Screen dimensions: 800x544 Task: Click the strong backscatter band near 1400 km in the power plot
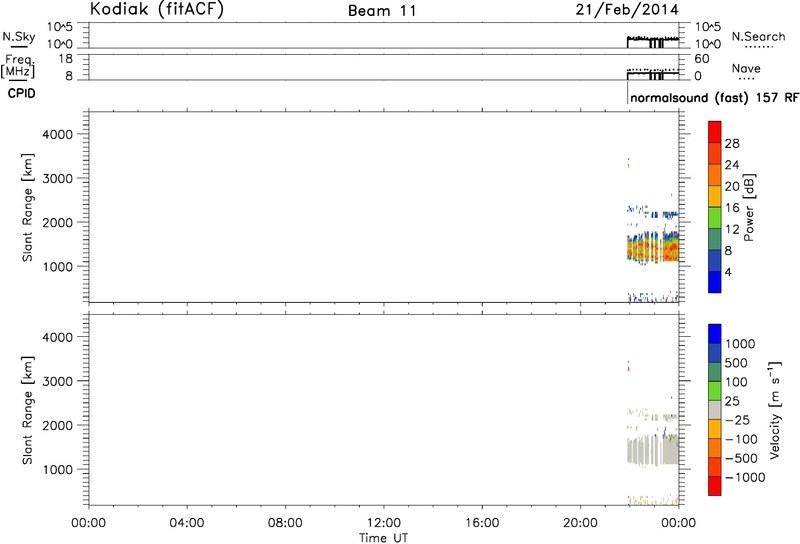[x=653, y=249]
